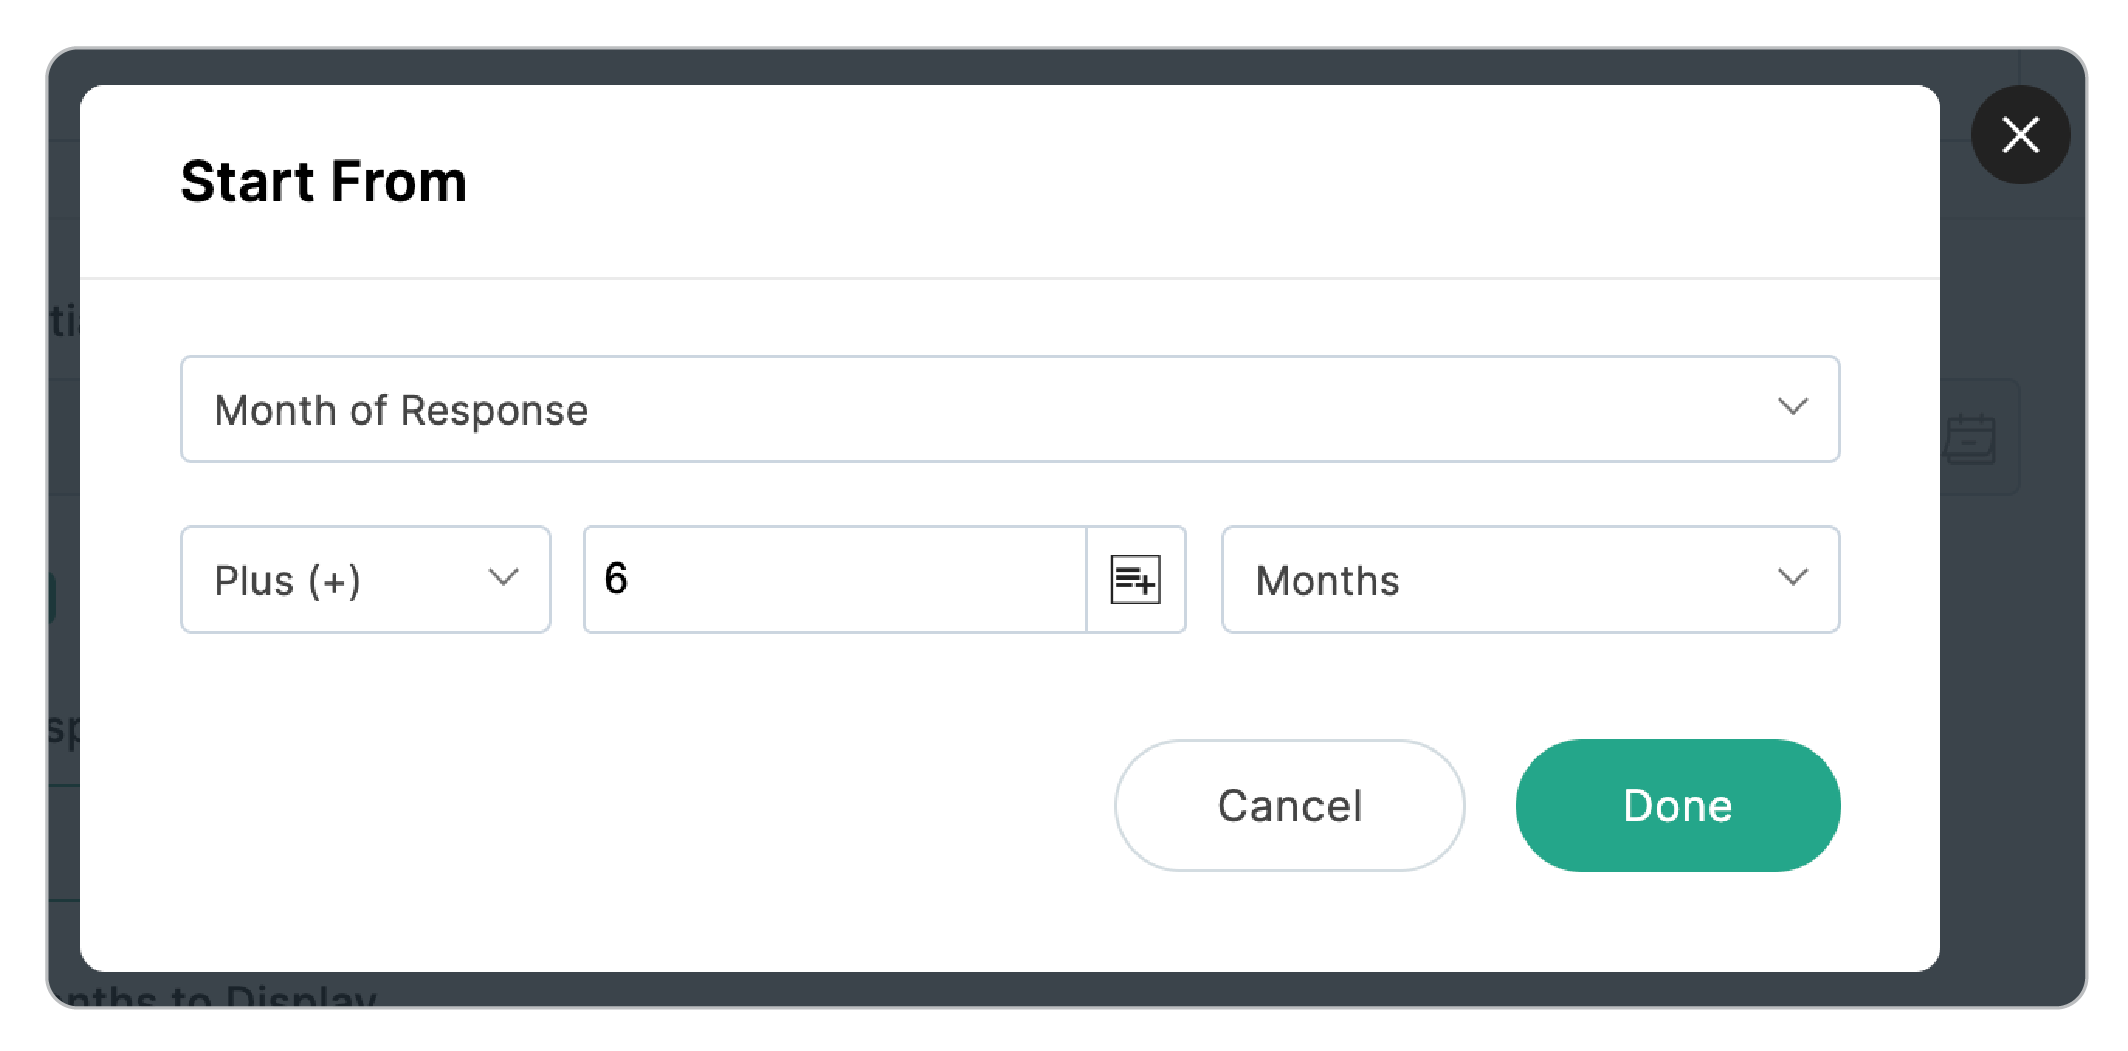Click the number field containing 6
The image size is (2128, 1051).
(834, 580)
